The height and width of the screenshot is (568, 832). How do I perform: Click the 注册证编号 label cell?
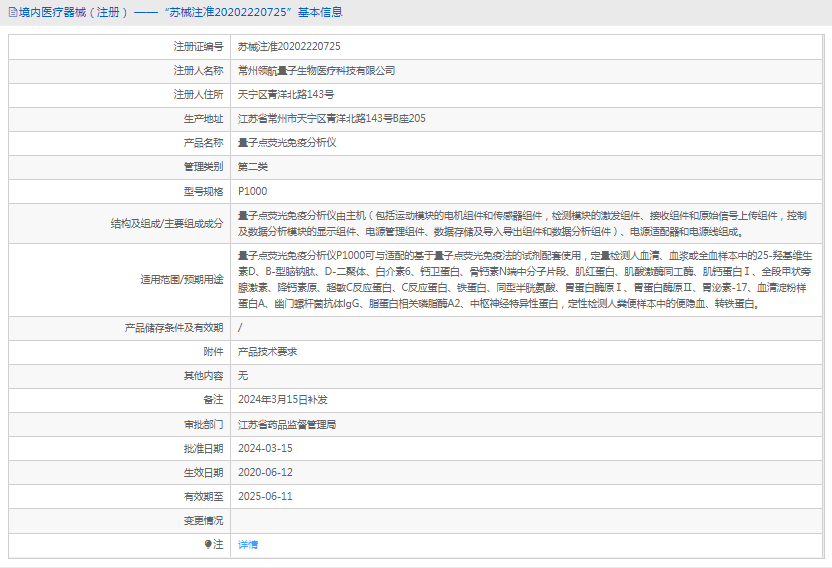click(198, 47)
